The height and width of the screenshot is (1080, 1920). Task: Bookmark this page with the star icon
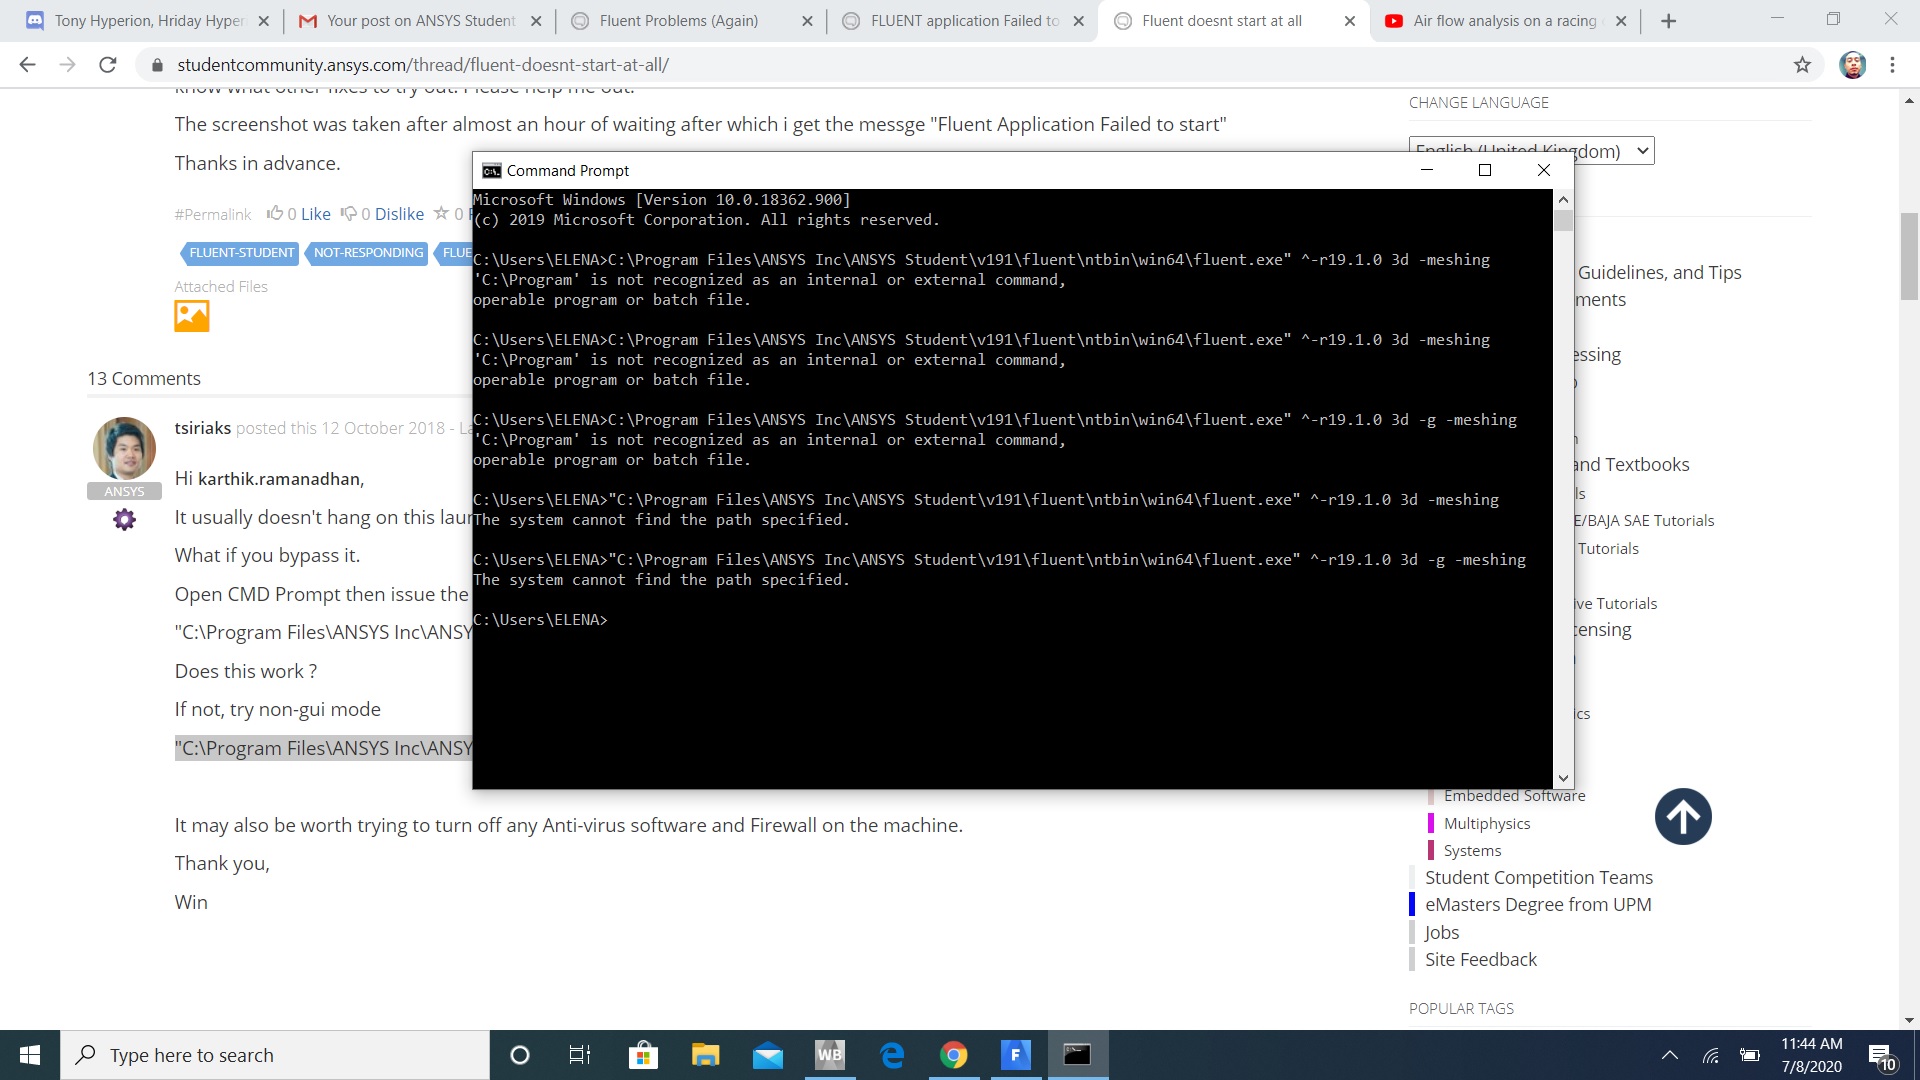click(x=1802, y=65)
